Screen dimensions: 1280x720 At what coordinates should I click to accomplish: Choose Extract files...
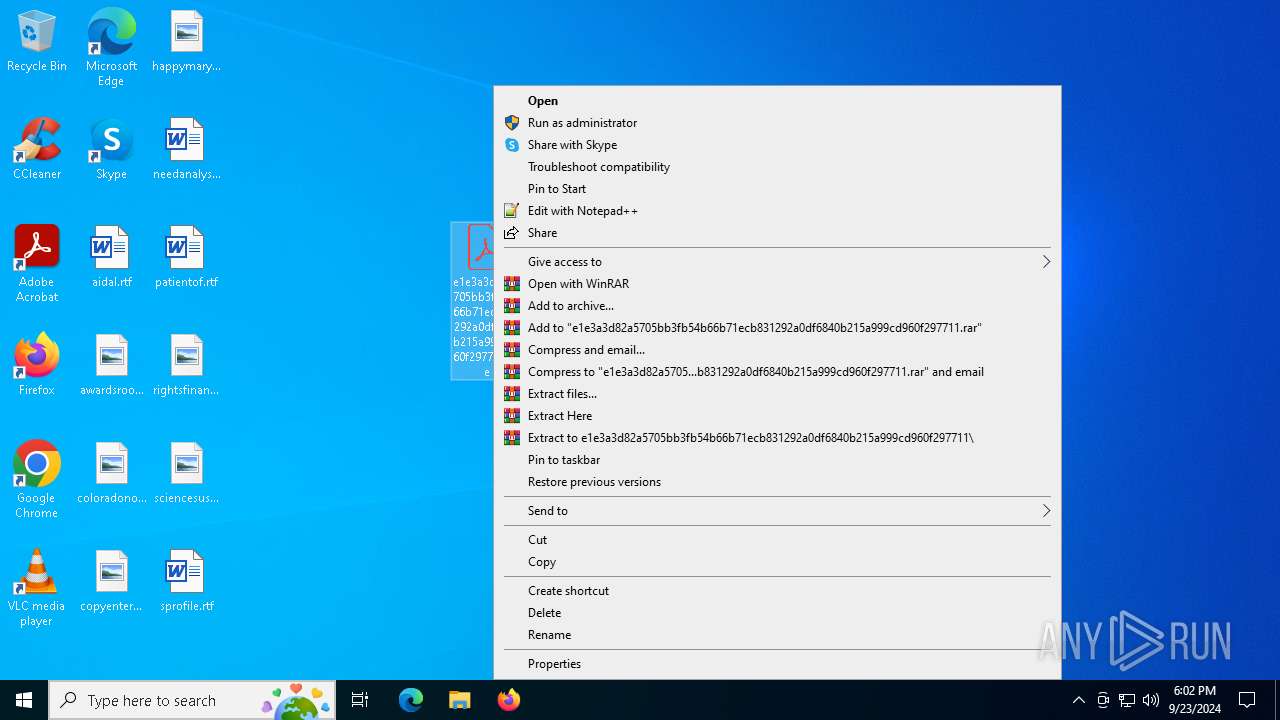[x=777, y=394]
